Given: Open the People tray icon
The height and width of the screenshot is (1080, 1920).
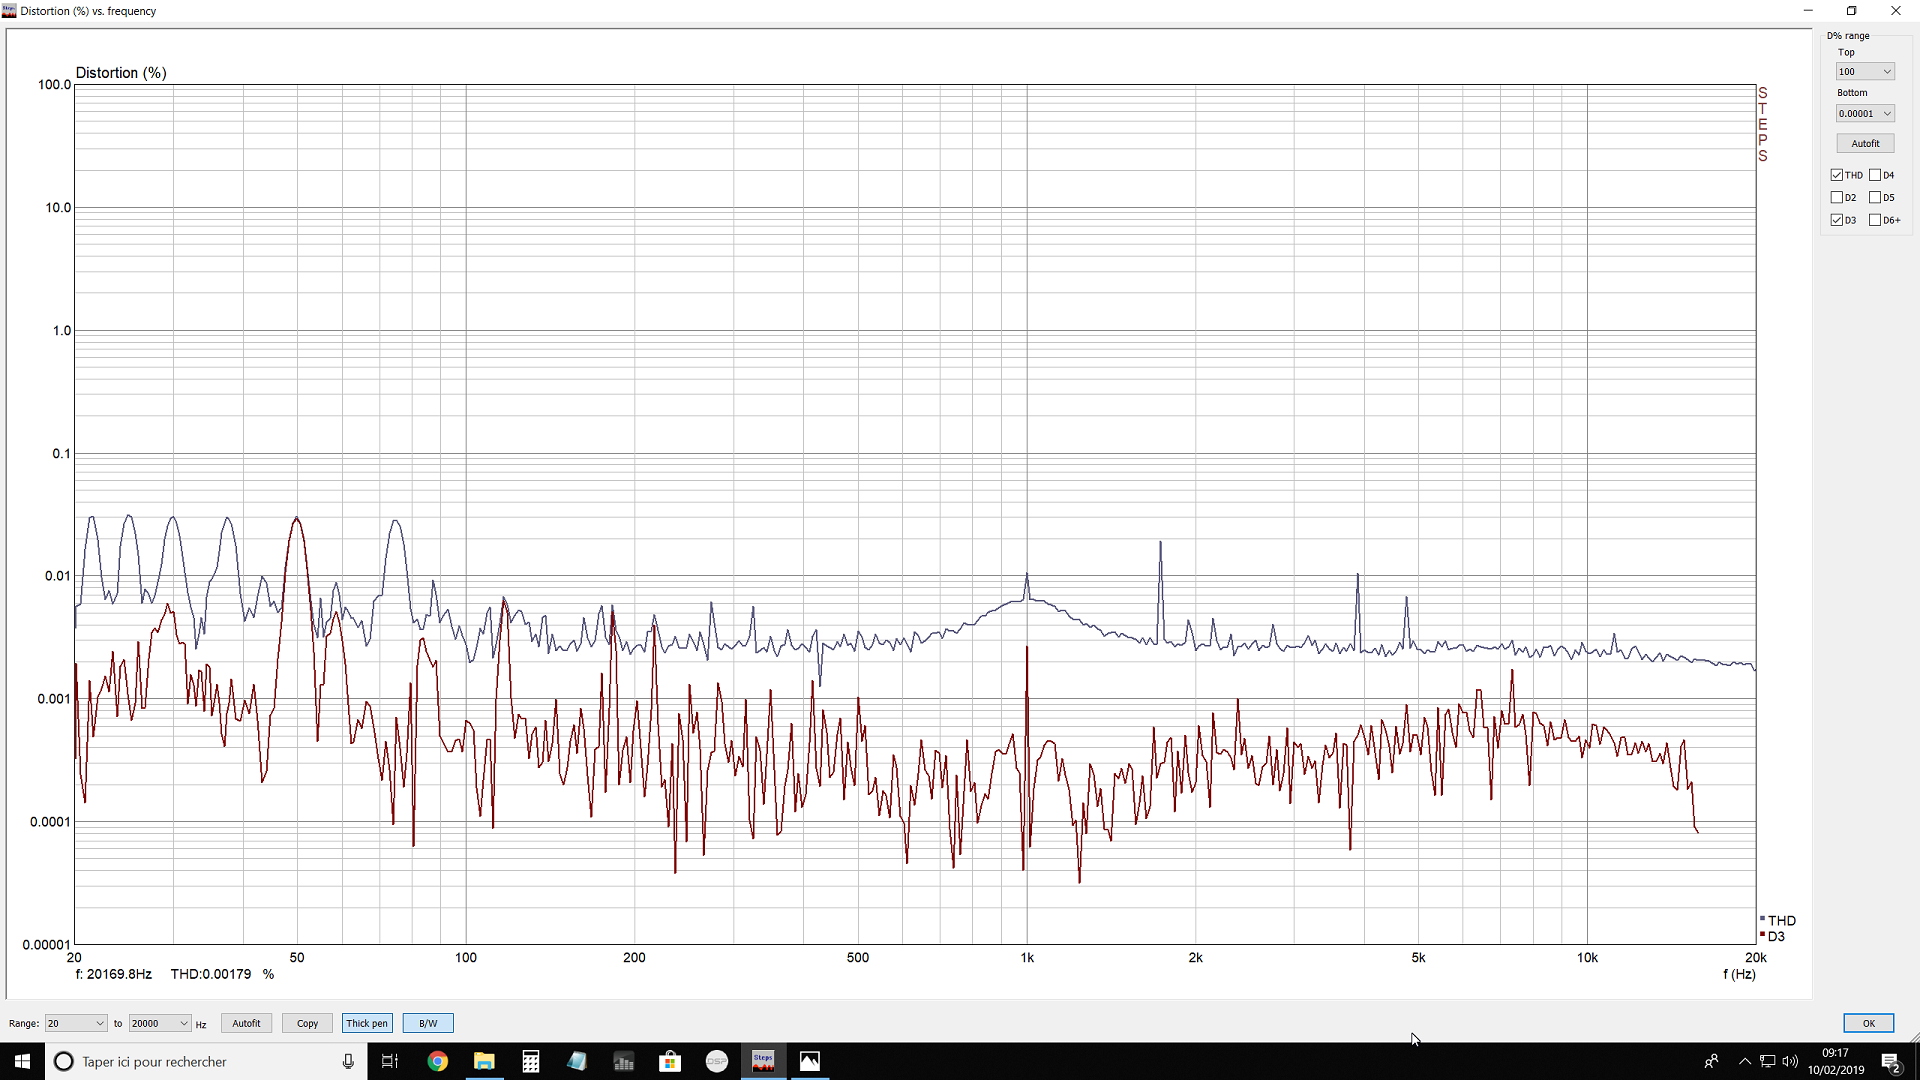Looking at the screenshot, I should [x=1711, y=1061].
